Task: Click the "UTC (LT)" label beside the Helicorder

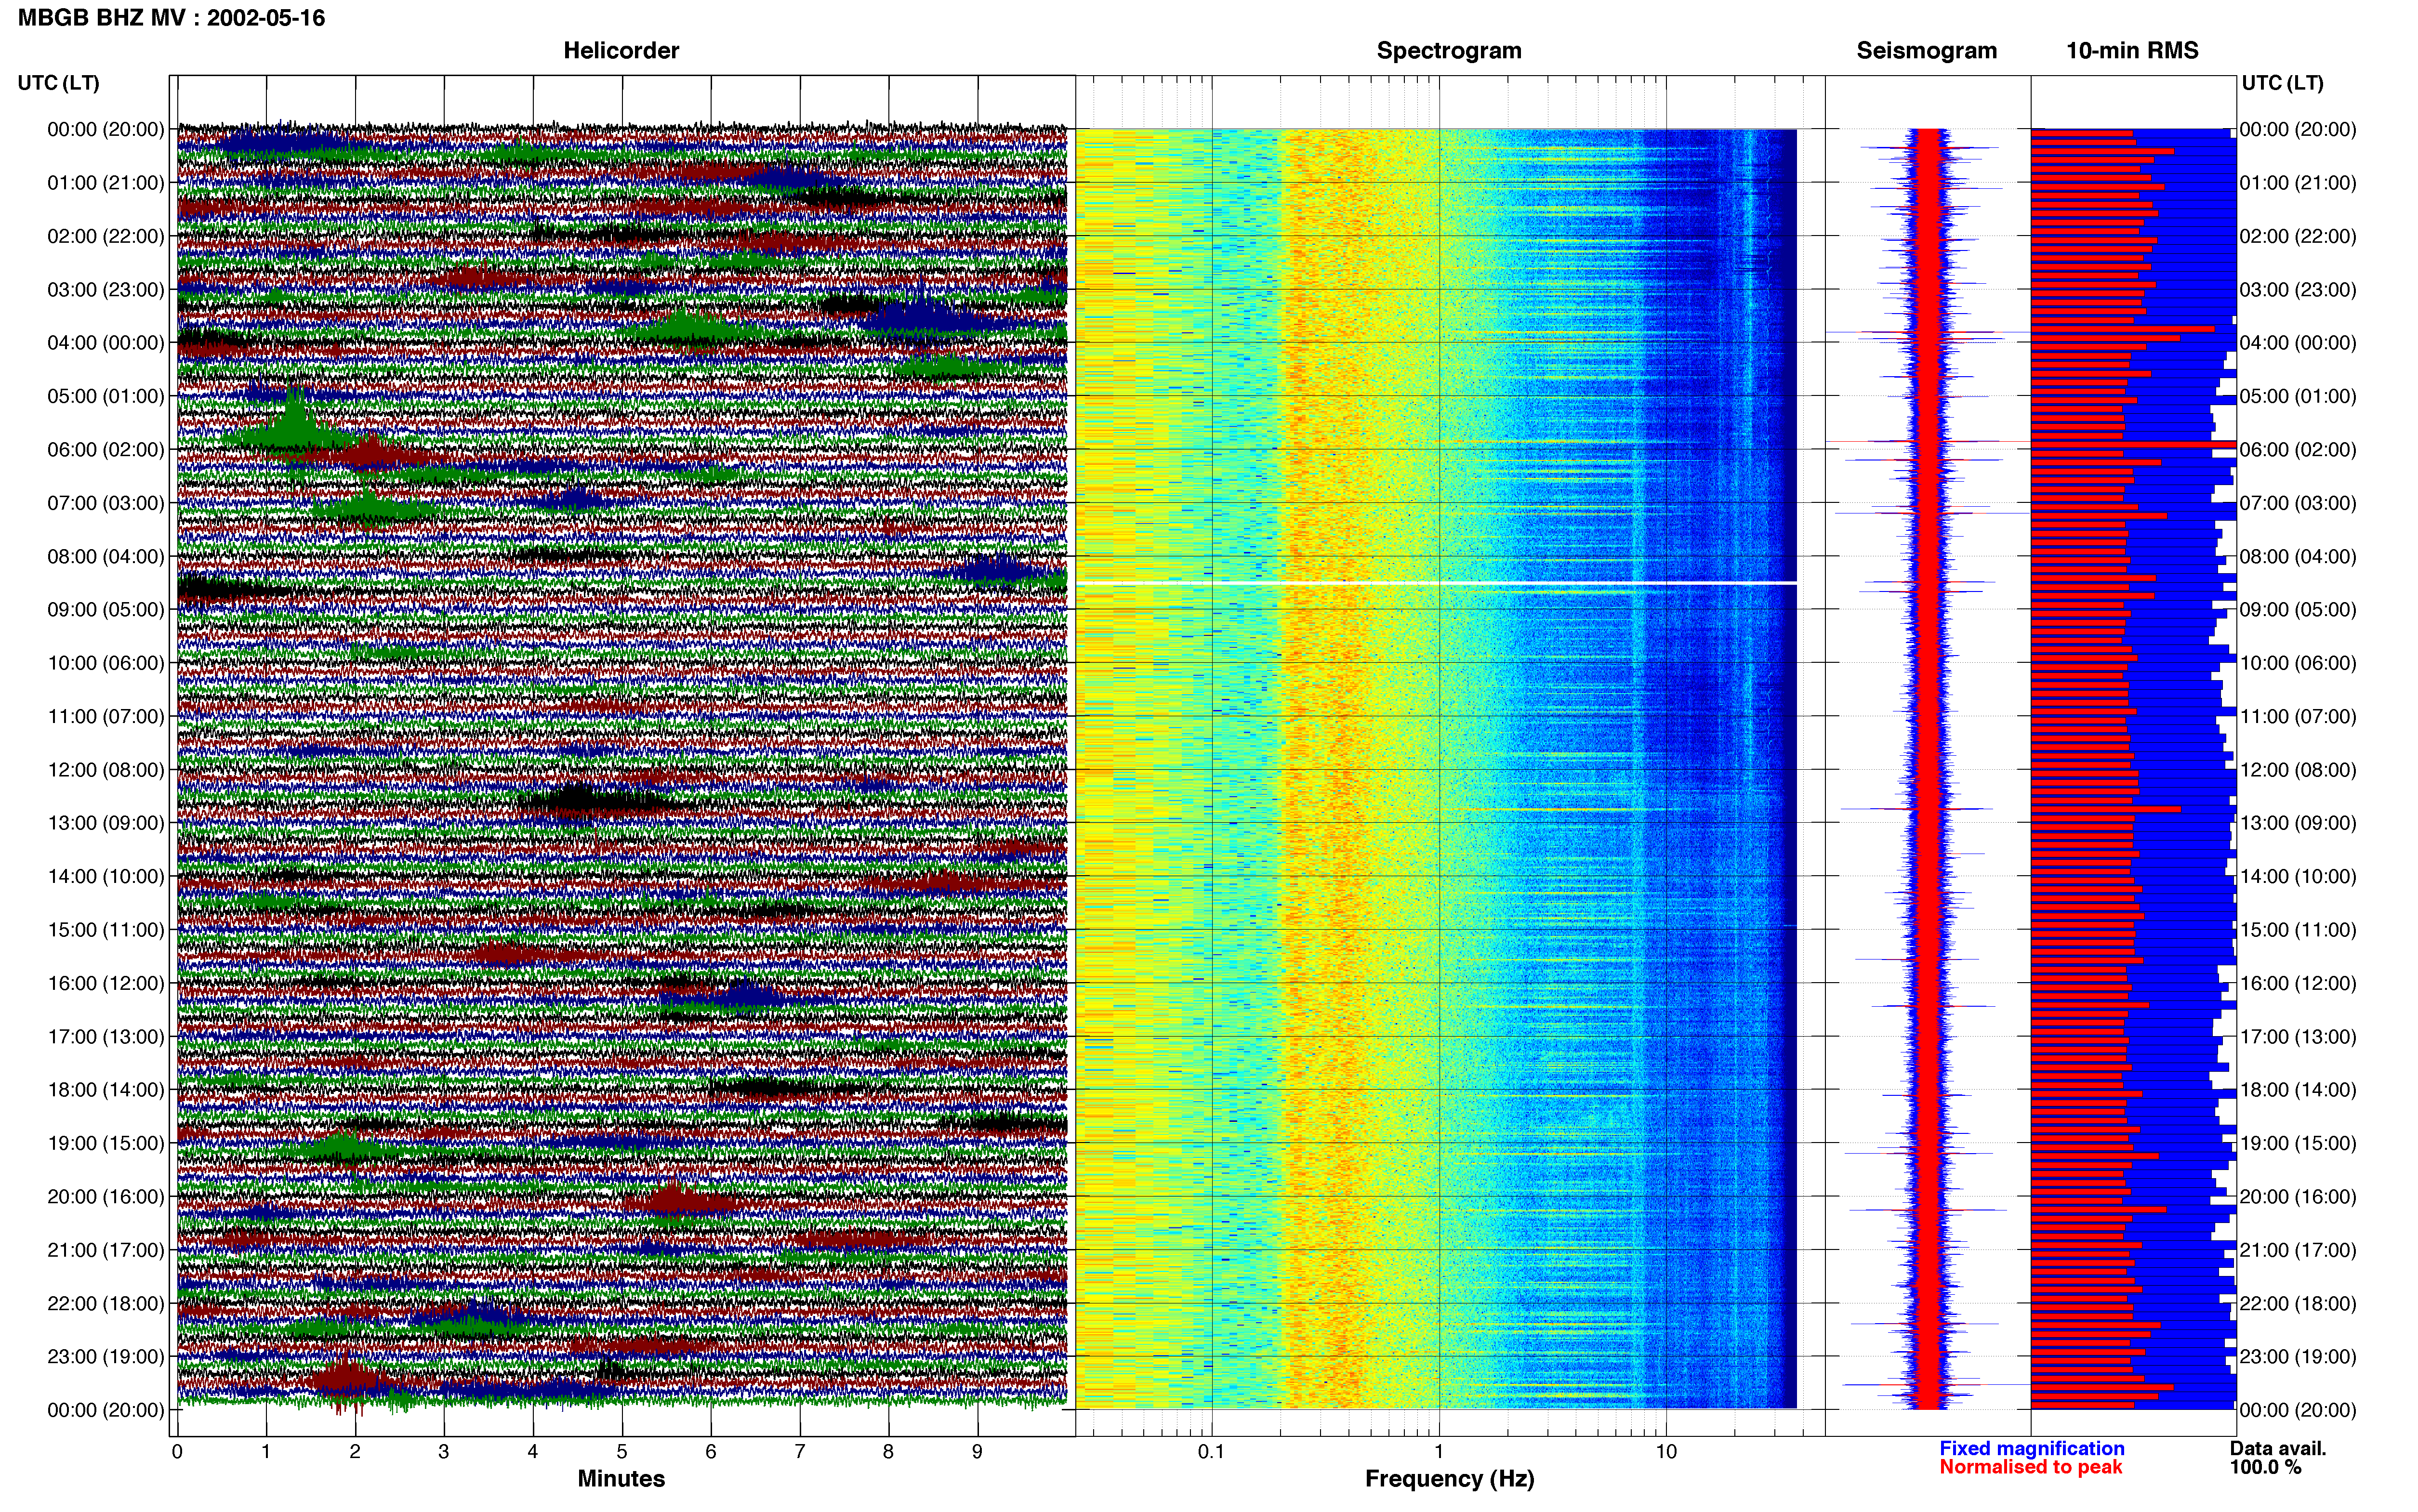Action: (x=59, y=83)
